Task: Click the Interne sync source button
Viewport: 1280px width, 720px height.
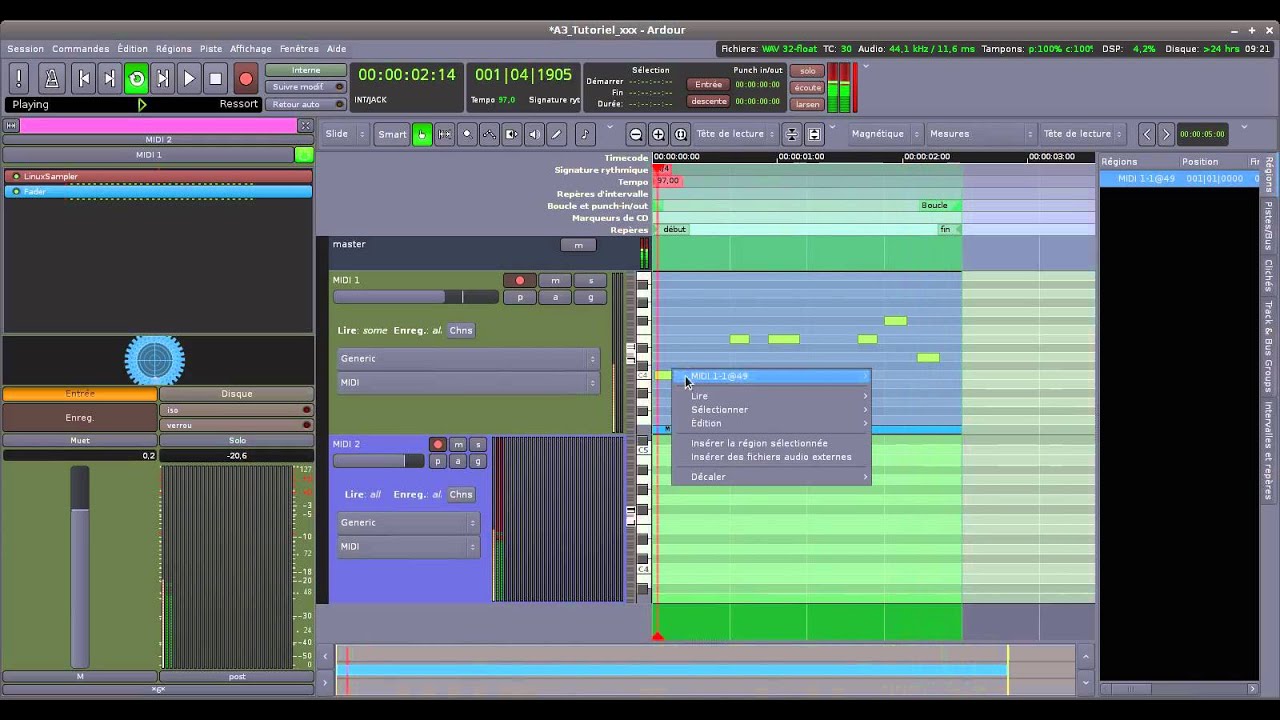Action: point(305,70)
